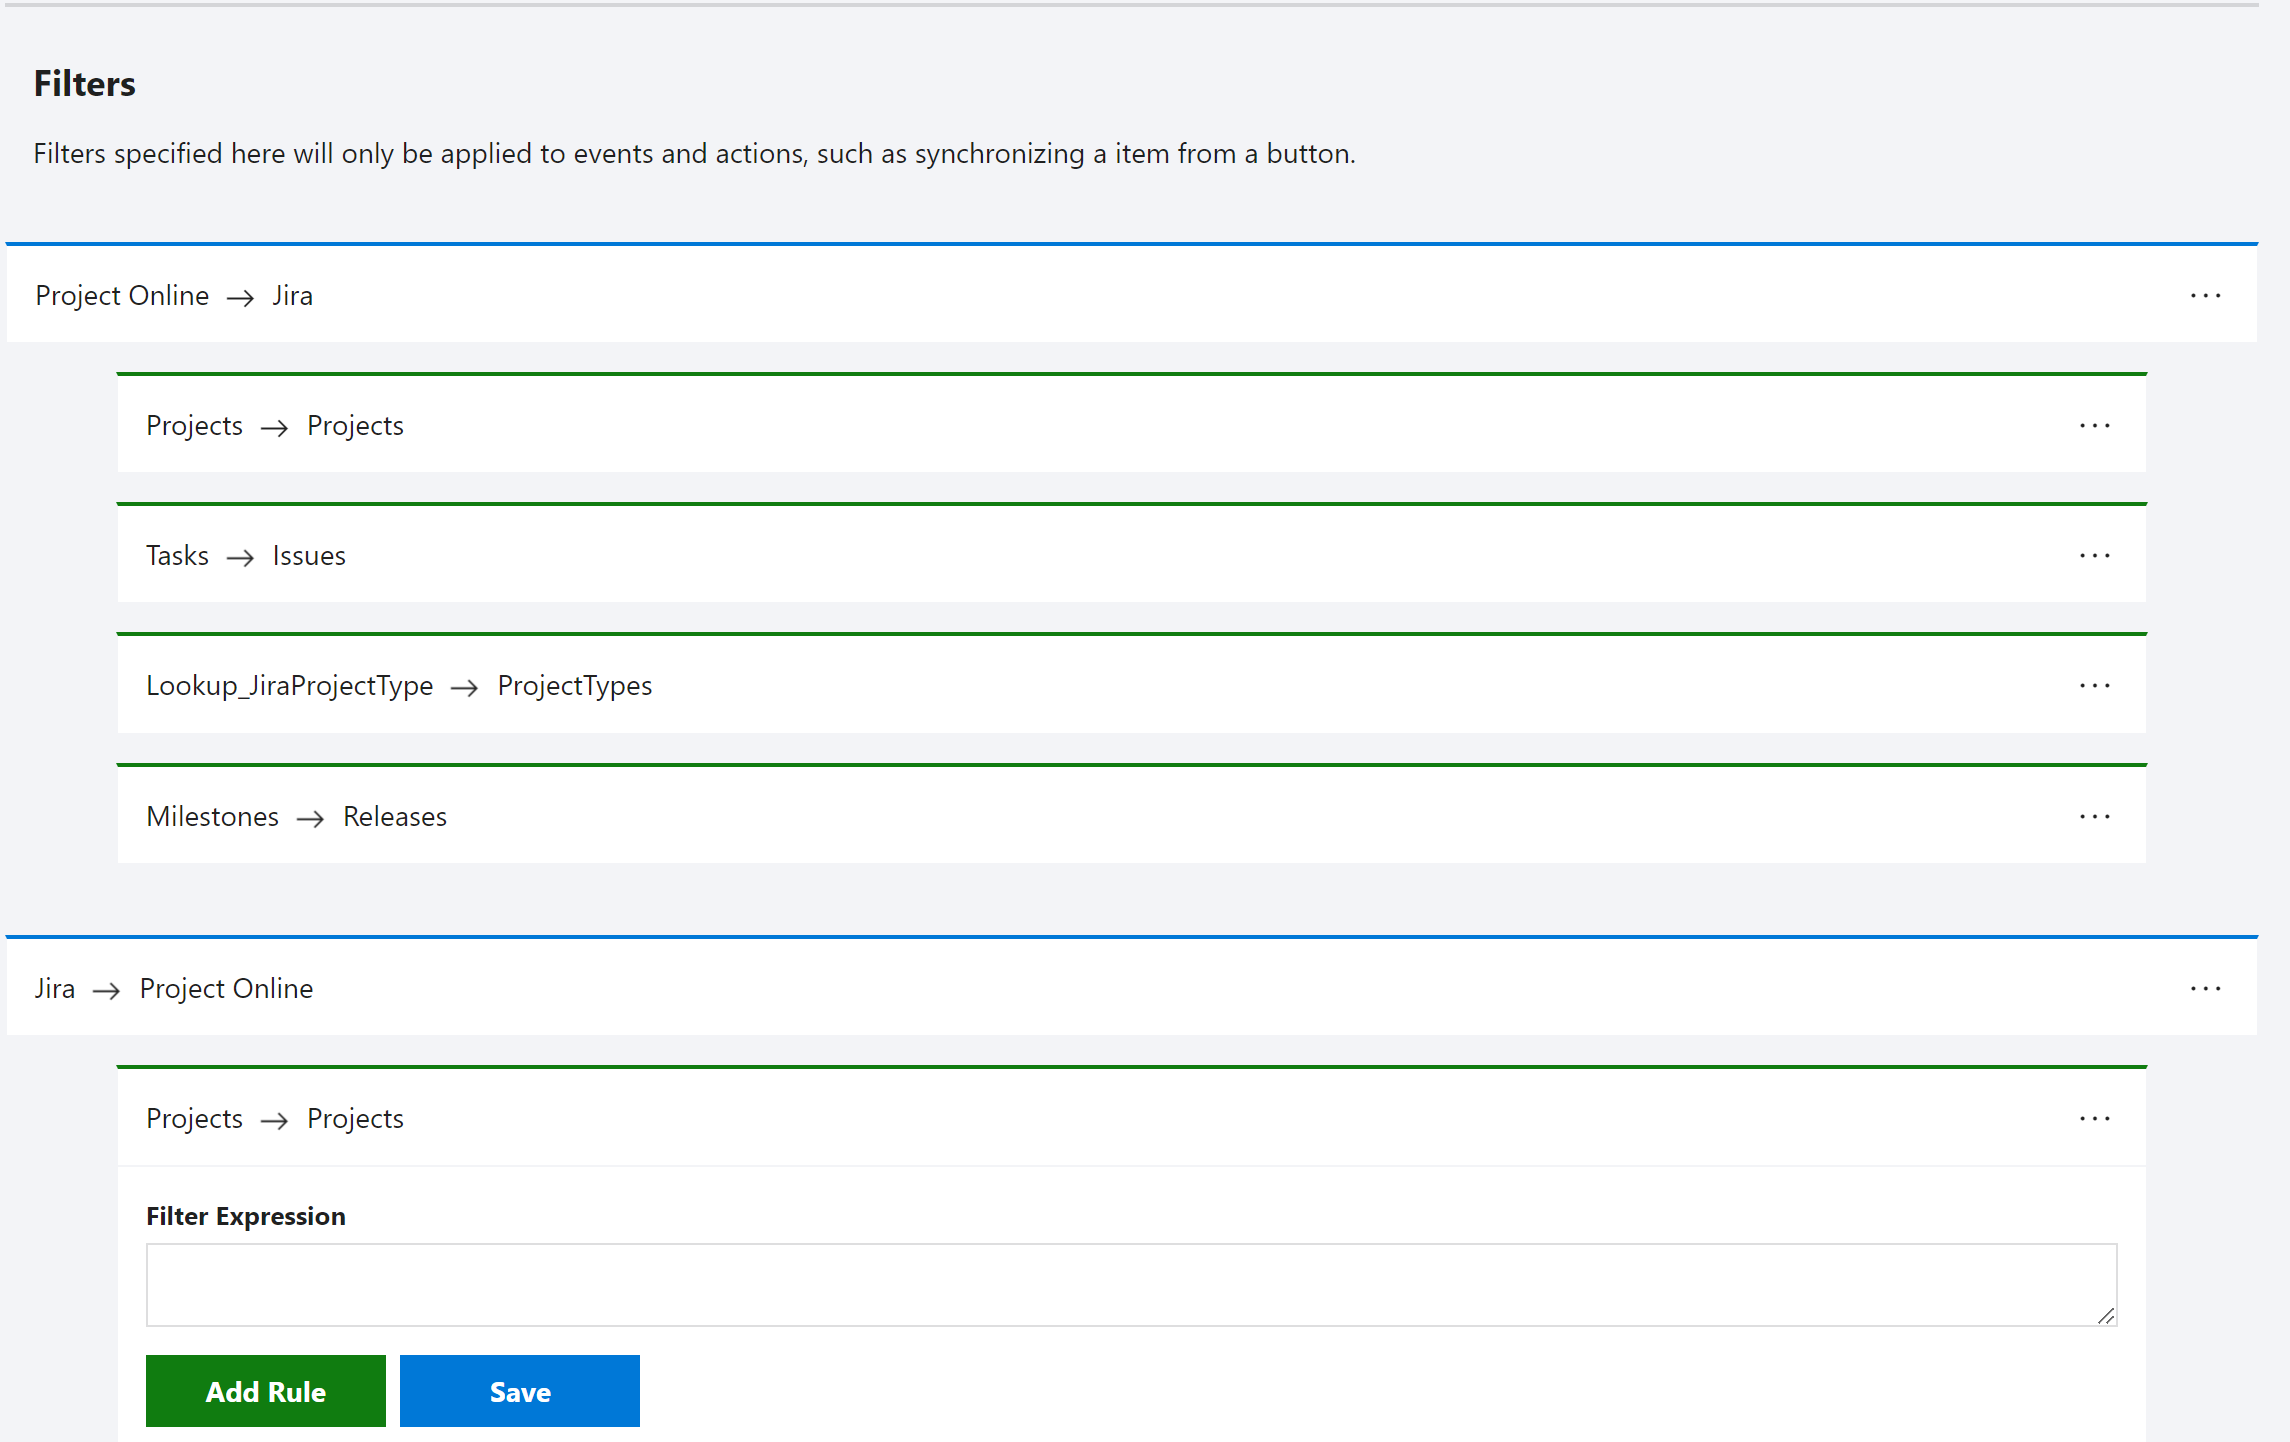Screen dimensions: 2290x1442
Task: Click the arrow between Milestones and Releases
Action: click(x=310, y=817)
